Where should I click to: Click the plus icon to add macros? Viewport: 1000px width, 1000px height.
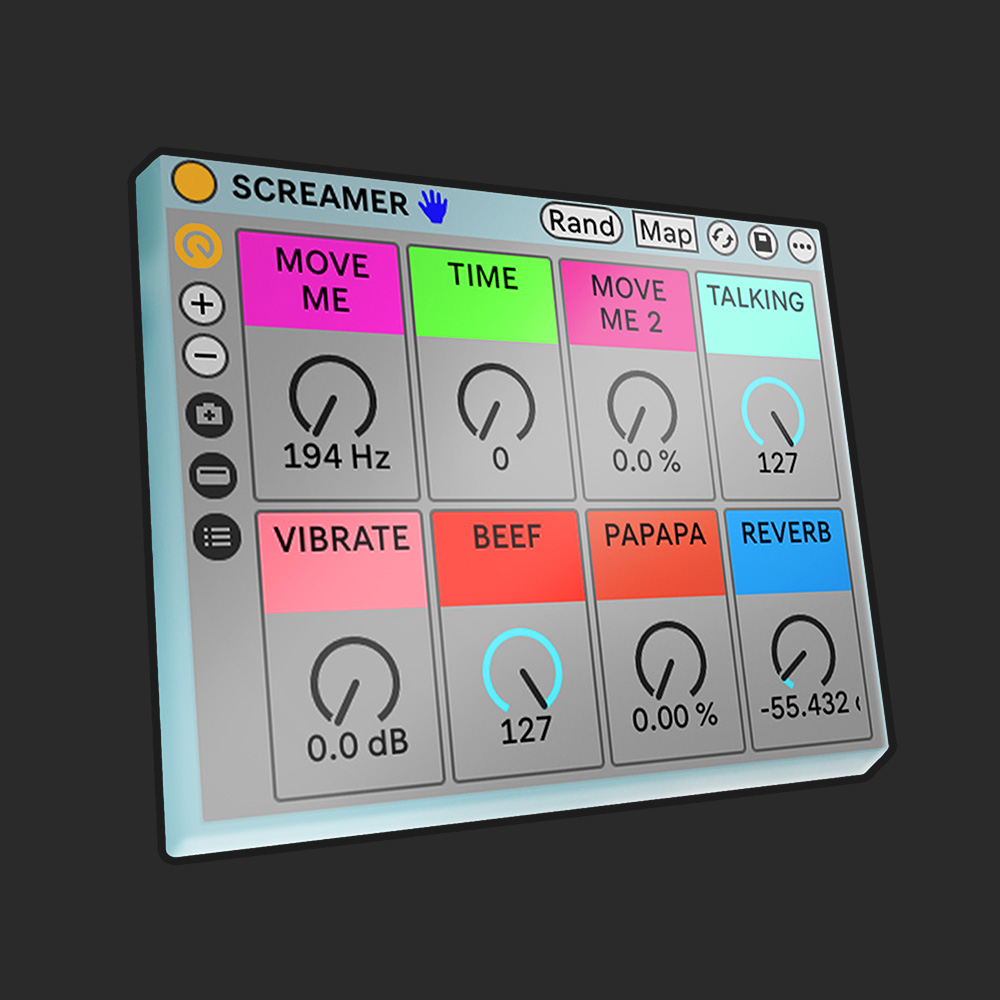[202, 304]
